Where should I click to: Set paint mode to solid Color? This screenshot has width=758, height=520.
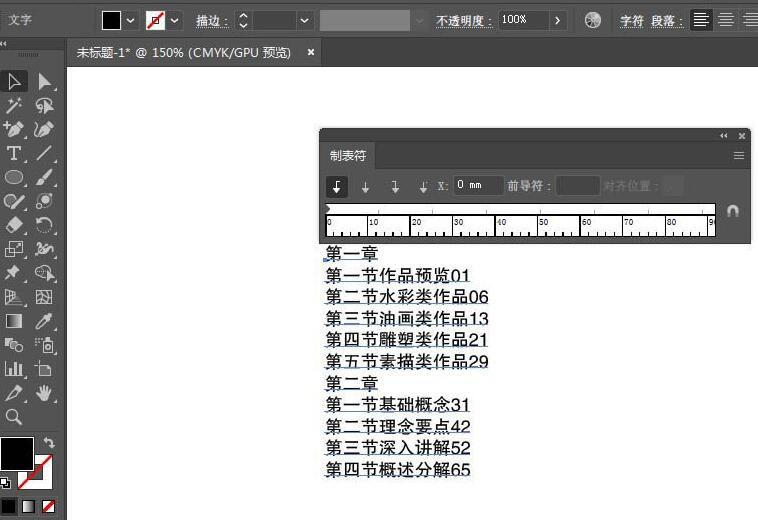click(9, 506)
